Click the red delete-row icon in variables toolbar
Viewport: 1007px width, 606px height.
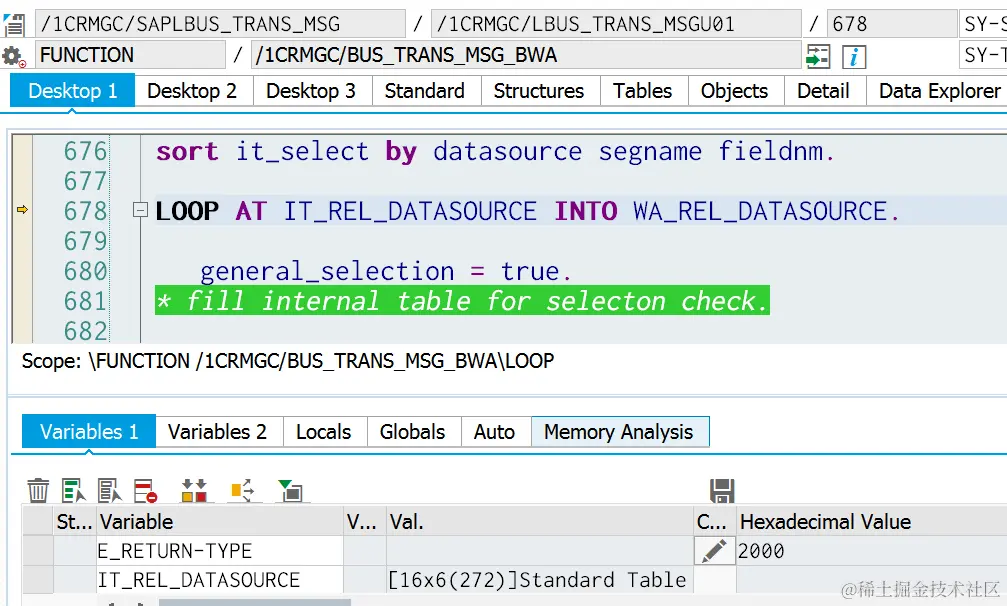(146, 490)
